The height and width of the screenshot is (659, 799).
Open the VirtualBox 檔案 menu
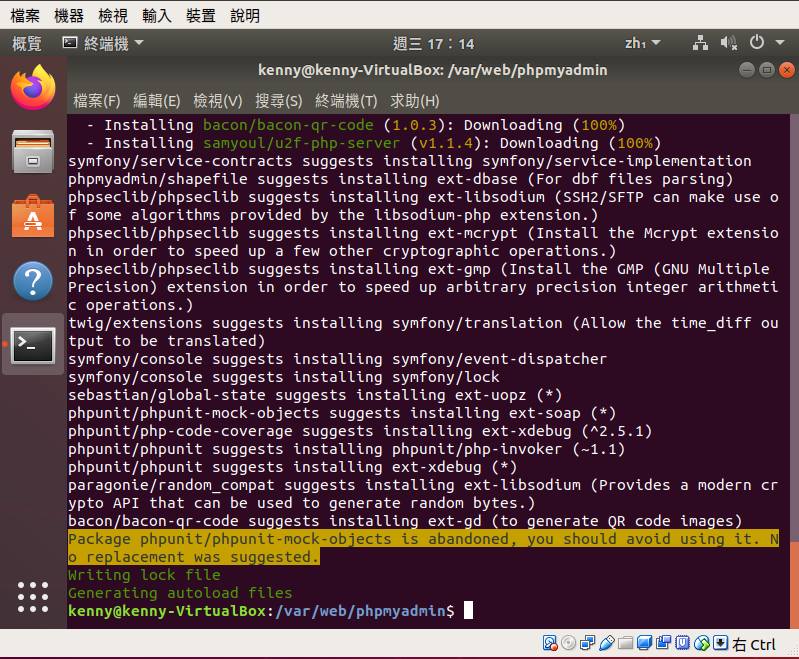(x=25, y=16)
